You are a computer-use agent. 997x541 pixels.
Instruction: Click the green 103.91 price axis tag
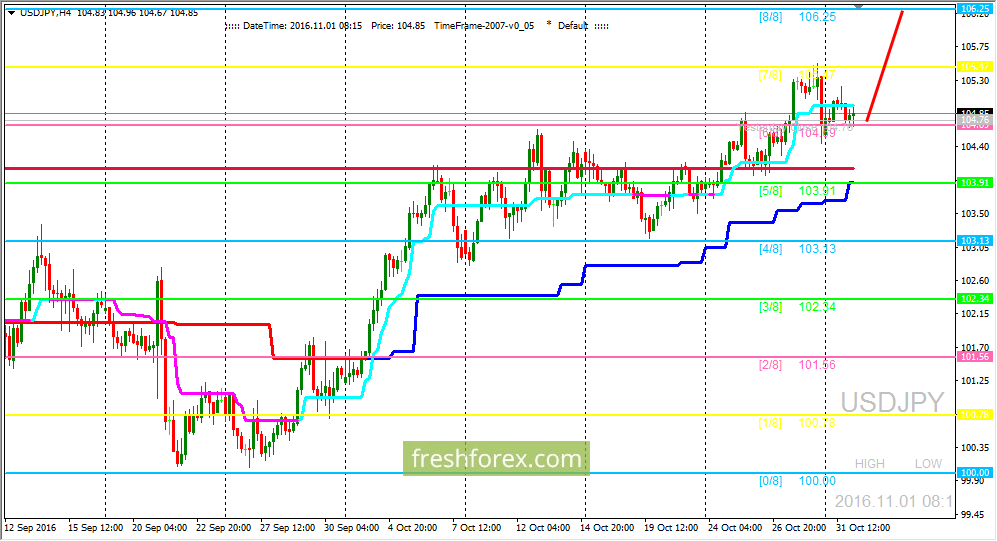tap(975, 182)
